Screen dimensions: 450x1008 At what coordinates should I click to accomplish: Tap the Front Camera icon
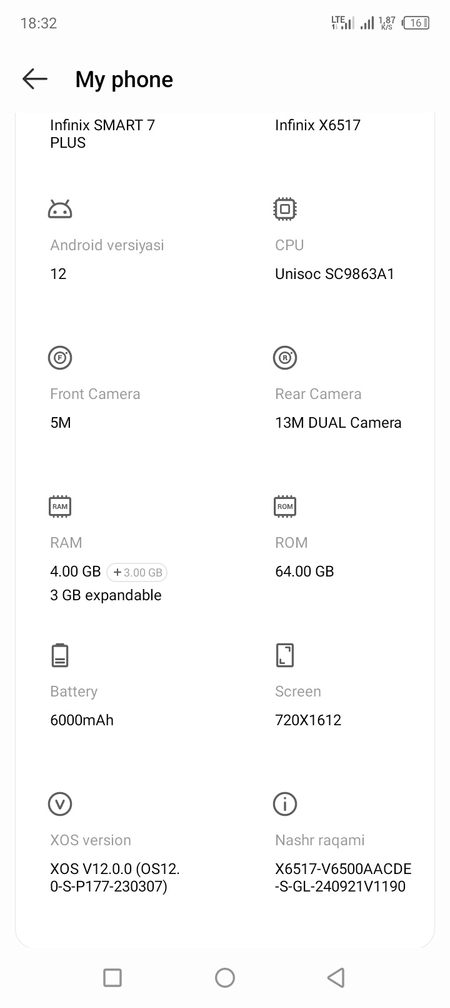point(60,357)
